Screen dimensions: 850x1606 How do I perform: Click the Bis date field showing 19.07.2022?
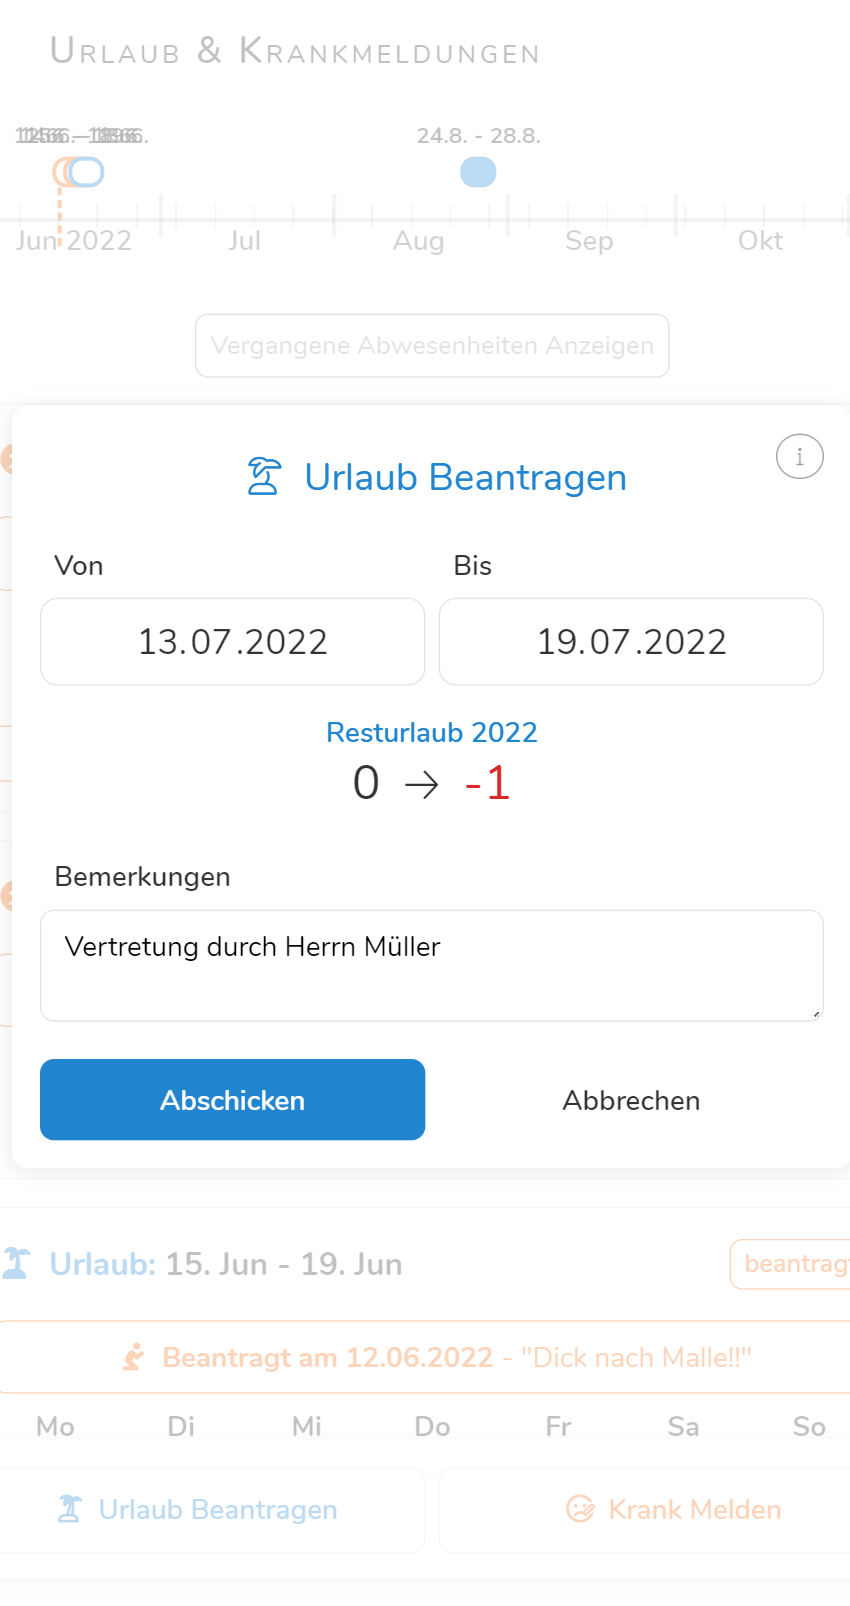[631, 641]
